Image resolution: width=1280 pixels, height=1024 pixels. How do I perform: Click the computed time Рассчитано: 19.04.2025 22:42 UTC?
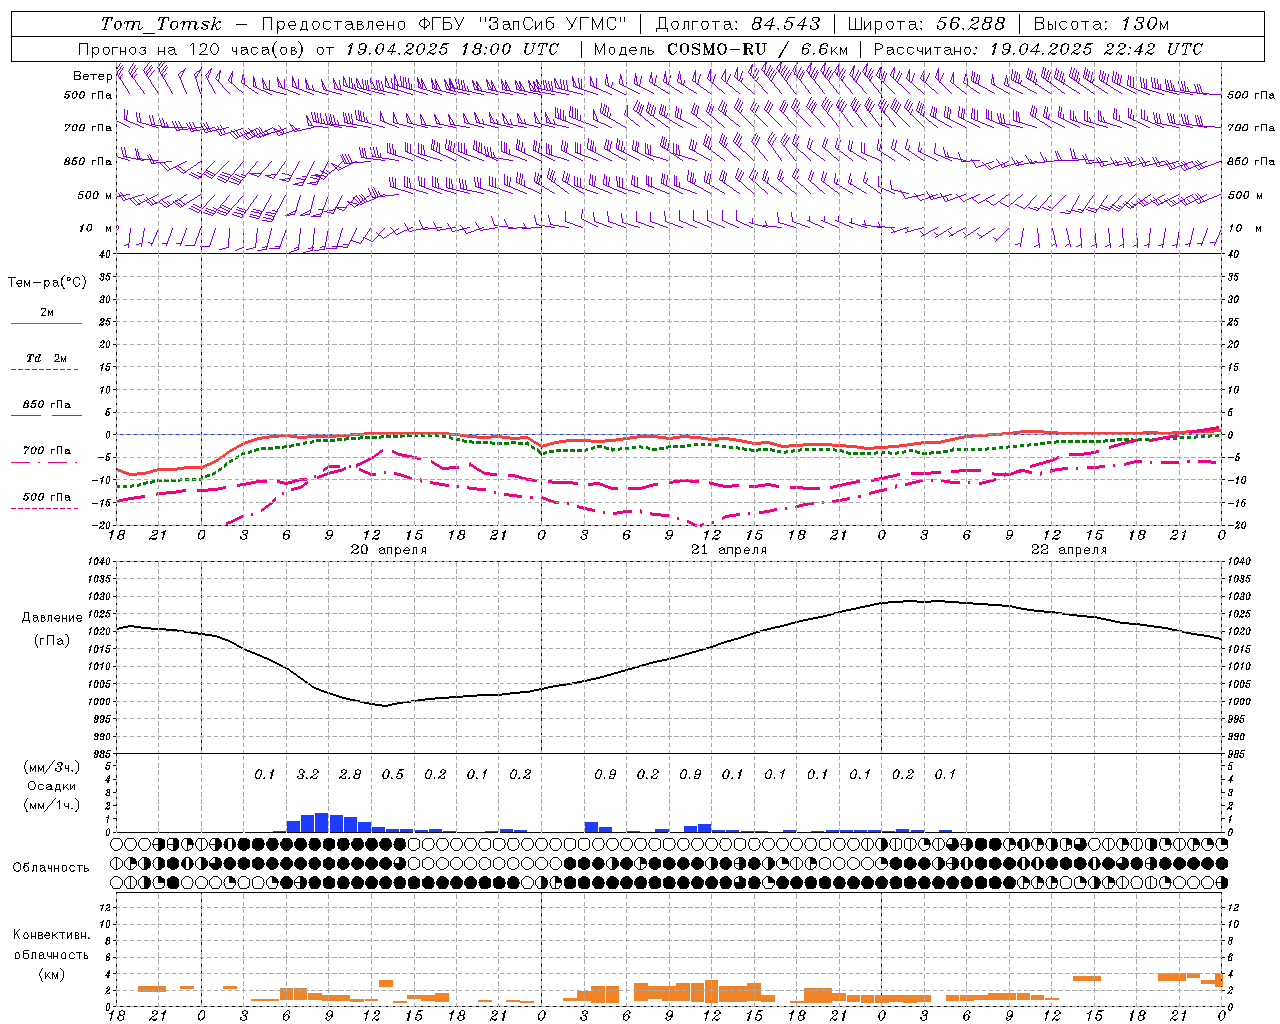tap(1038, 48)
